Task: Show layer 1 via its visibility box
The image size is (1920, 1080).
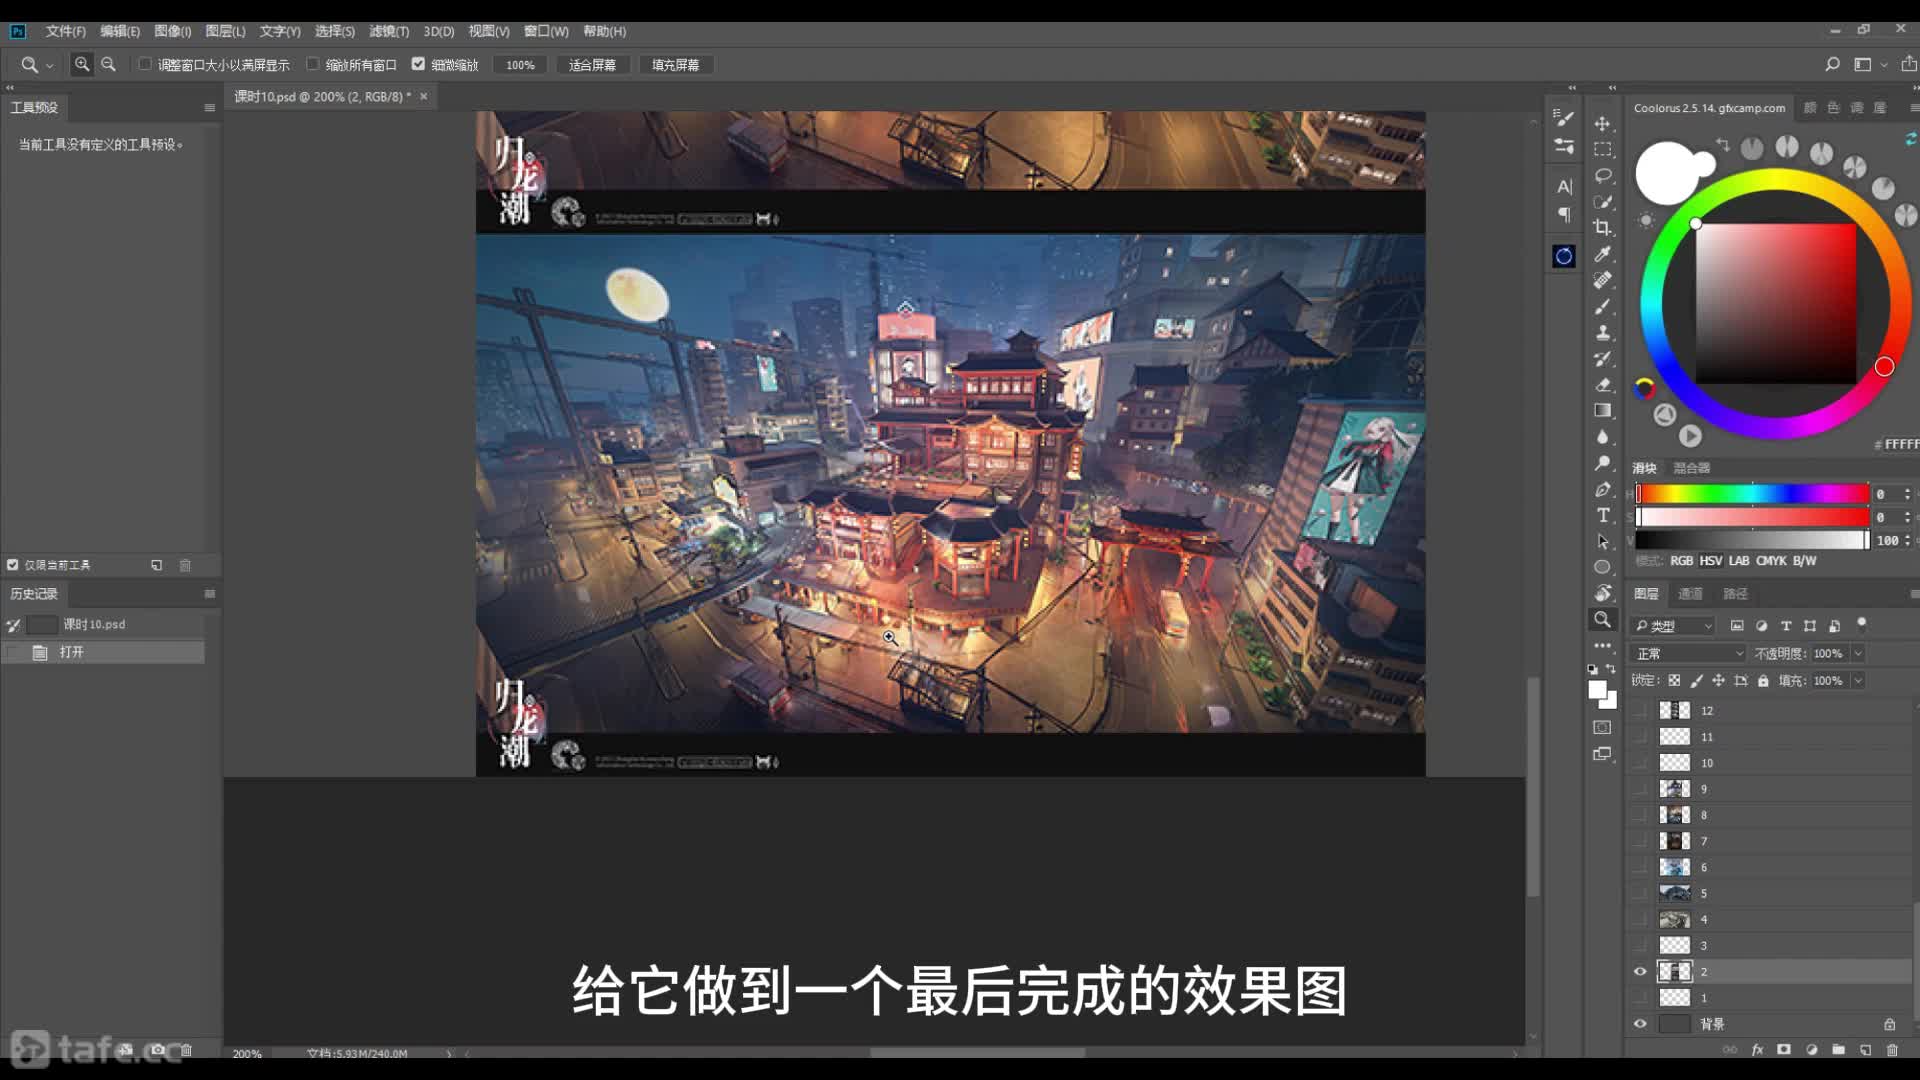Action: (1640, 997)
